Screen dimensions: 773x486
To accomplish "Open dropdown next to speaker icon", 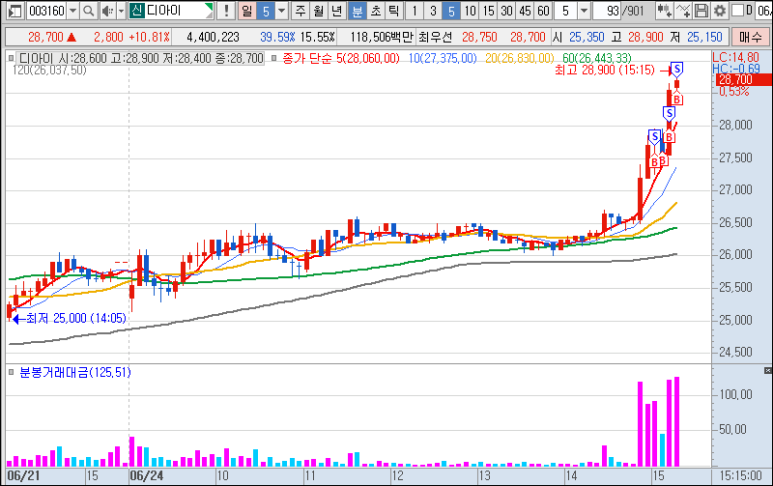I will [121, 10].
